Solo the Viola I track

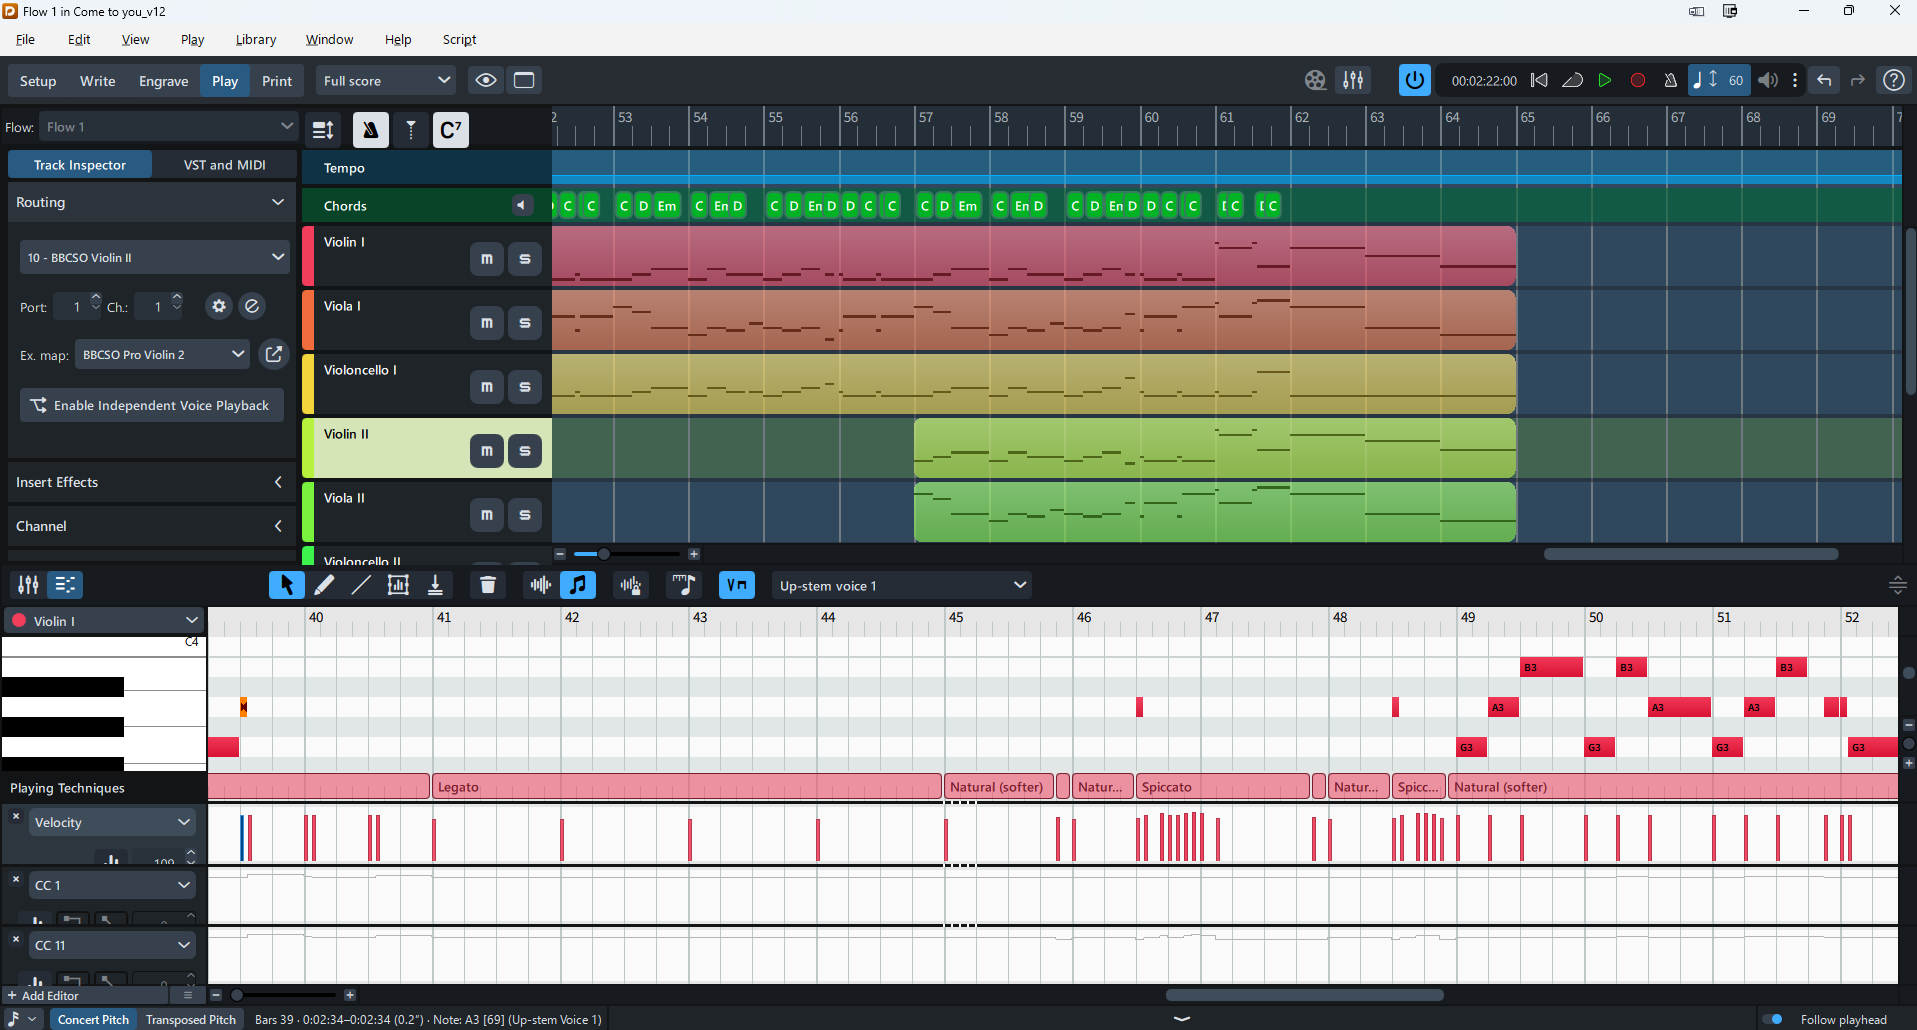click(x=524, y=323)
